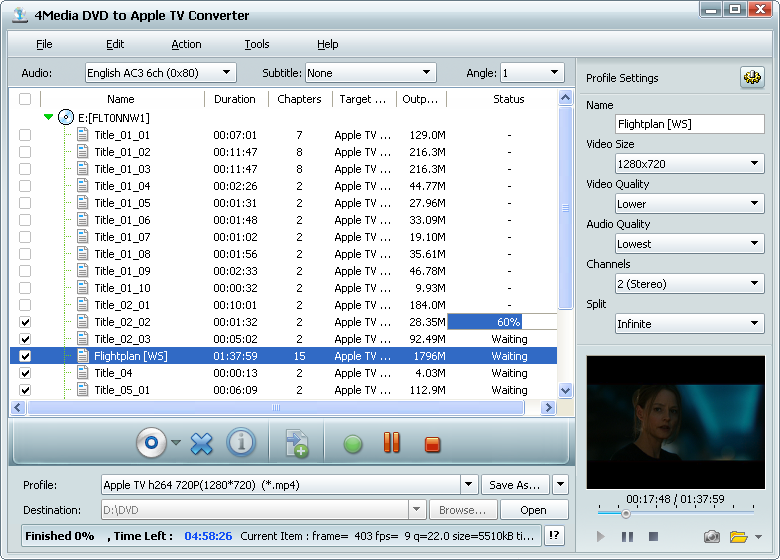Sort list by the Status column header
780x560 pixels.
tap(508, 99)
